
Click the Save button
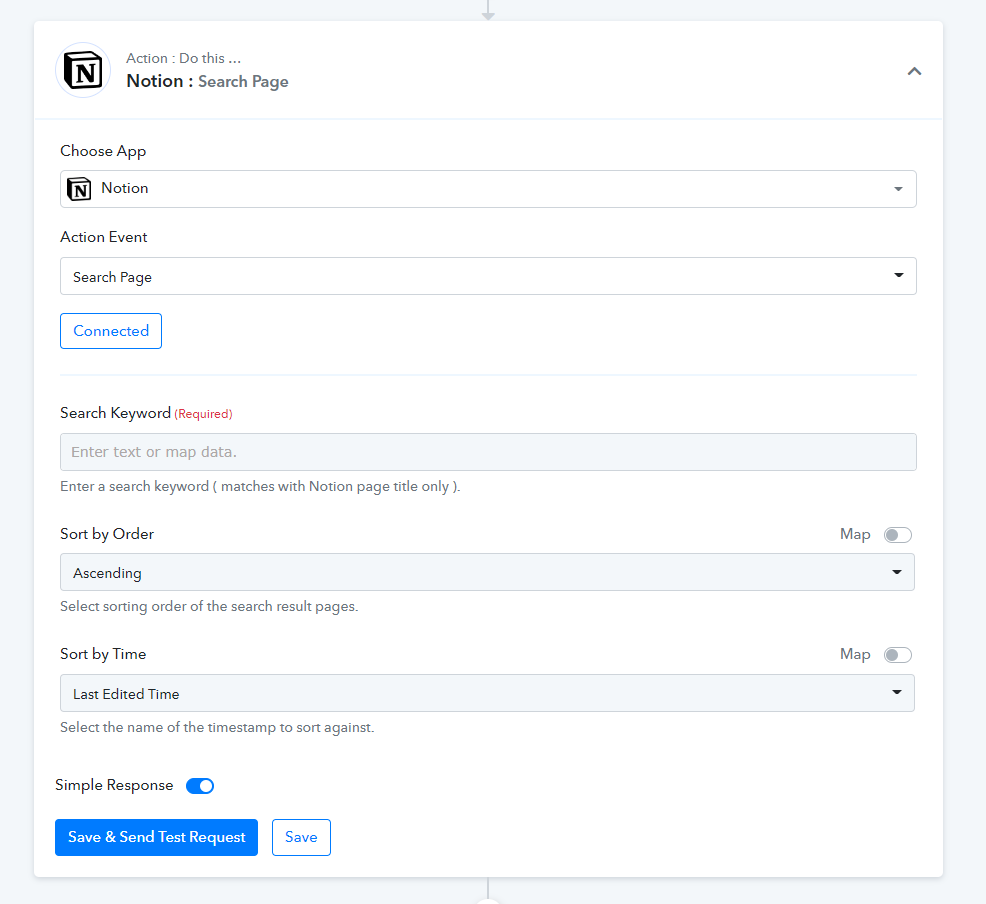point(301,837)
